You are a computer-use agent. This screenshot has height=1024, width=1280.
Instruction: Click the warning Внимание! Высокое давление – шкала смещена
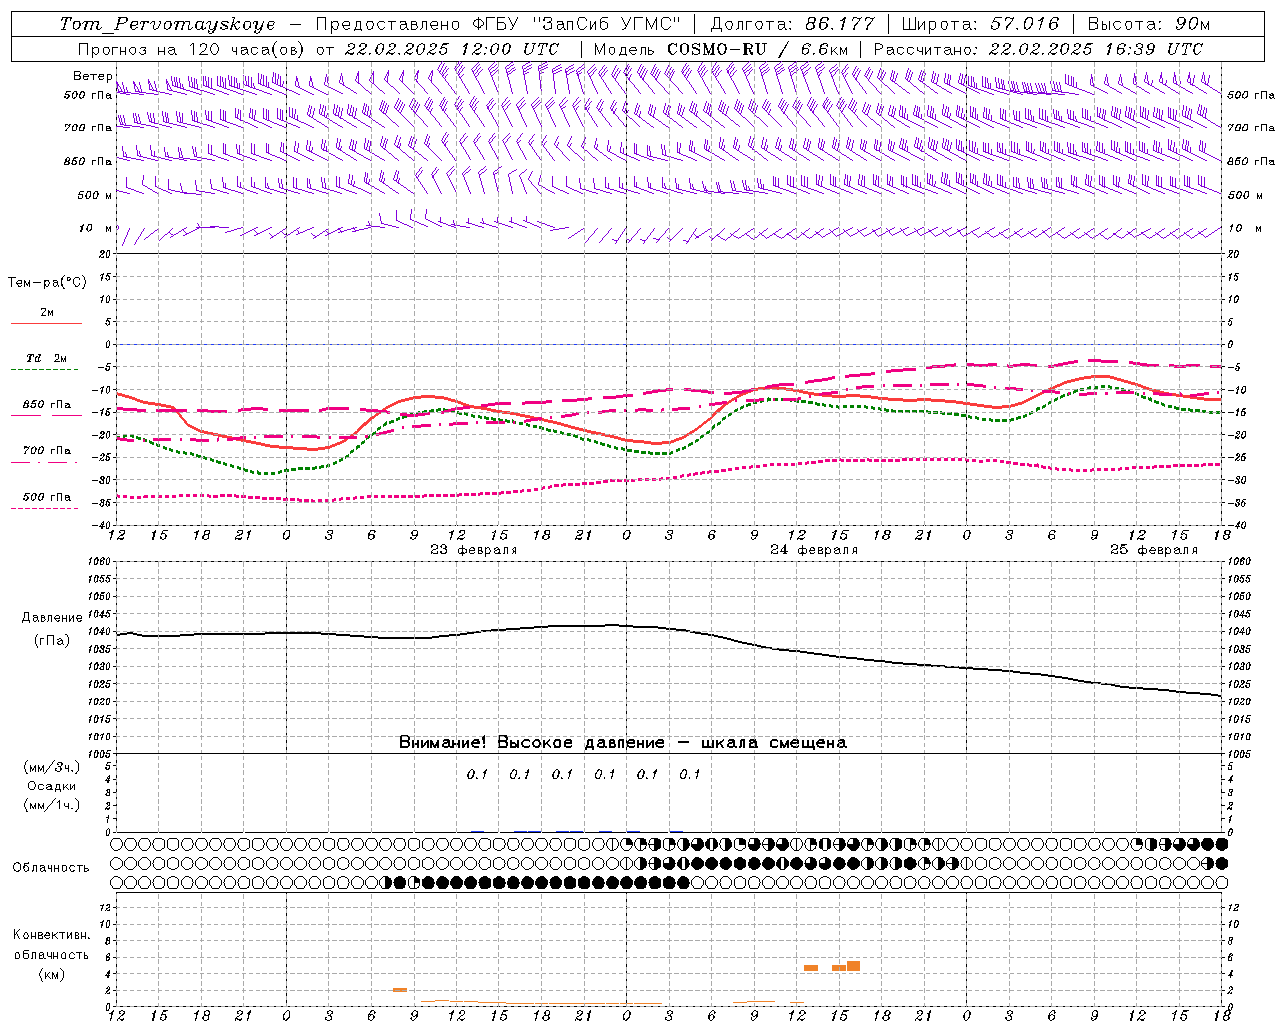(623, 742)
